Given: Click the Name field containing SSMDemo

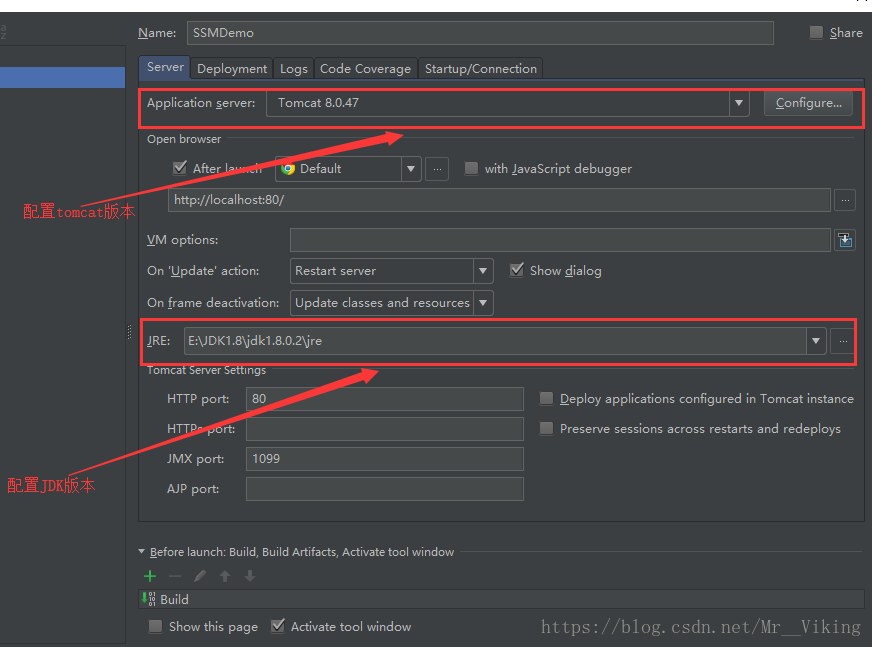Looking at the screenshot, I should pyautogui.click(x=480, y=33).
